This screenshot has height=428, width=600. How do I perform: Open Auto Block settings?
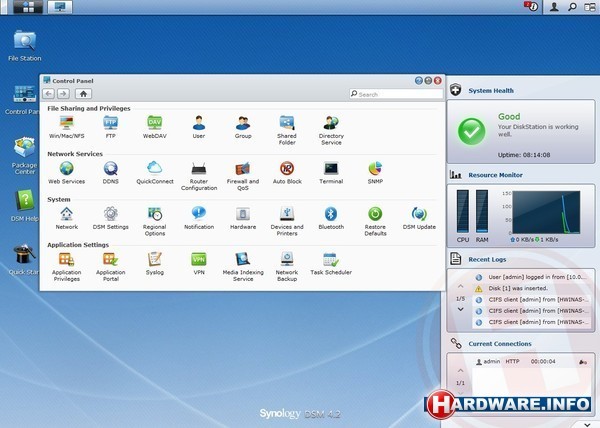coord(287,173)
